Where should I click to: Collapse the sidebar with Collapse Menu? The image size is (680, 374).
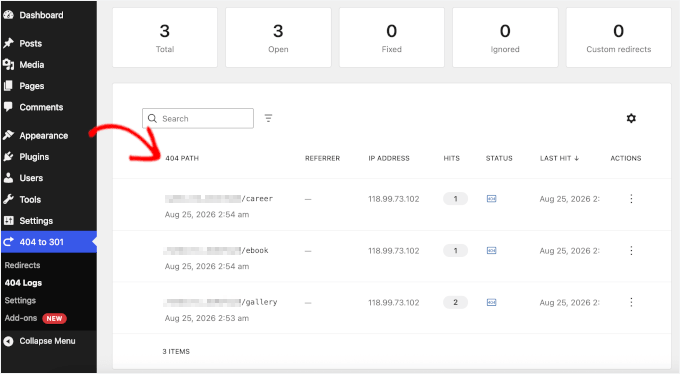[47, 341]
